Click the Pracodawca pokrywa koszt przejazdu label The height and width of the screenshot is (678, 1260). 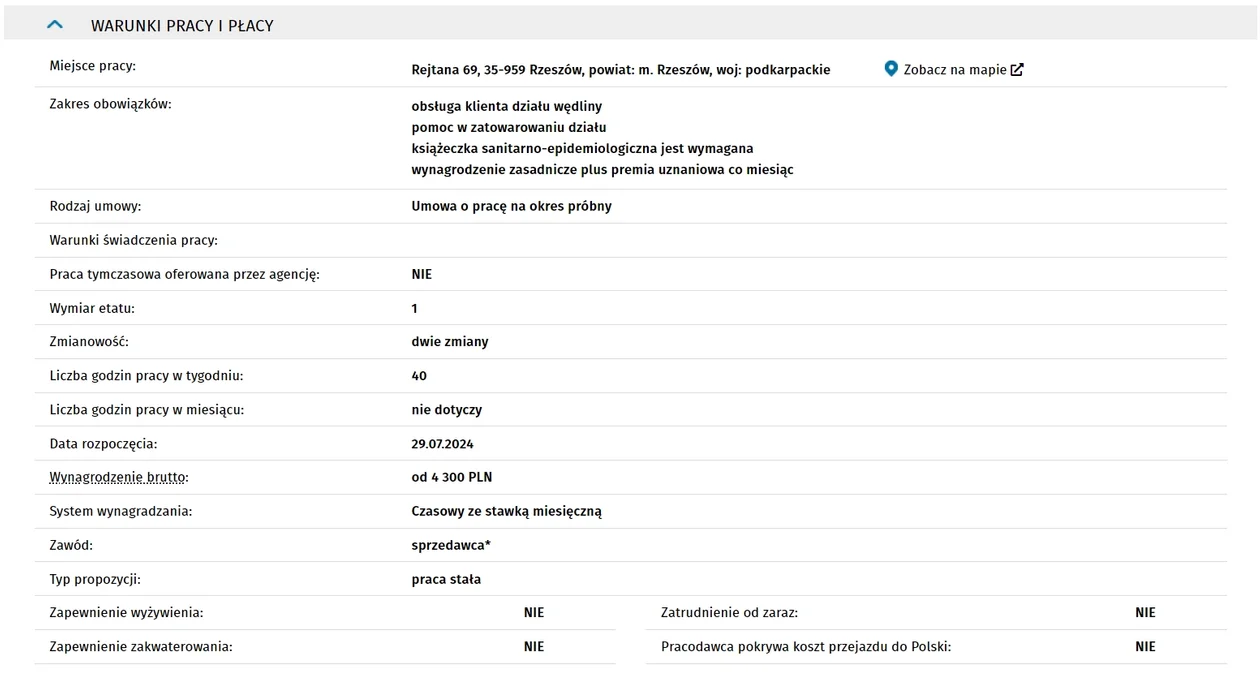click(806, 647)
